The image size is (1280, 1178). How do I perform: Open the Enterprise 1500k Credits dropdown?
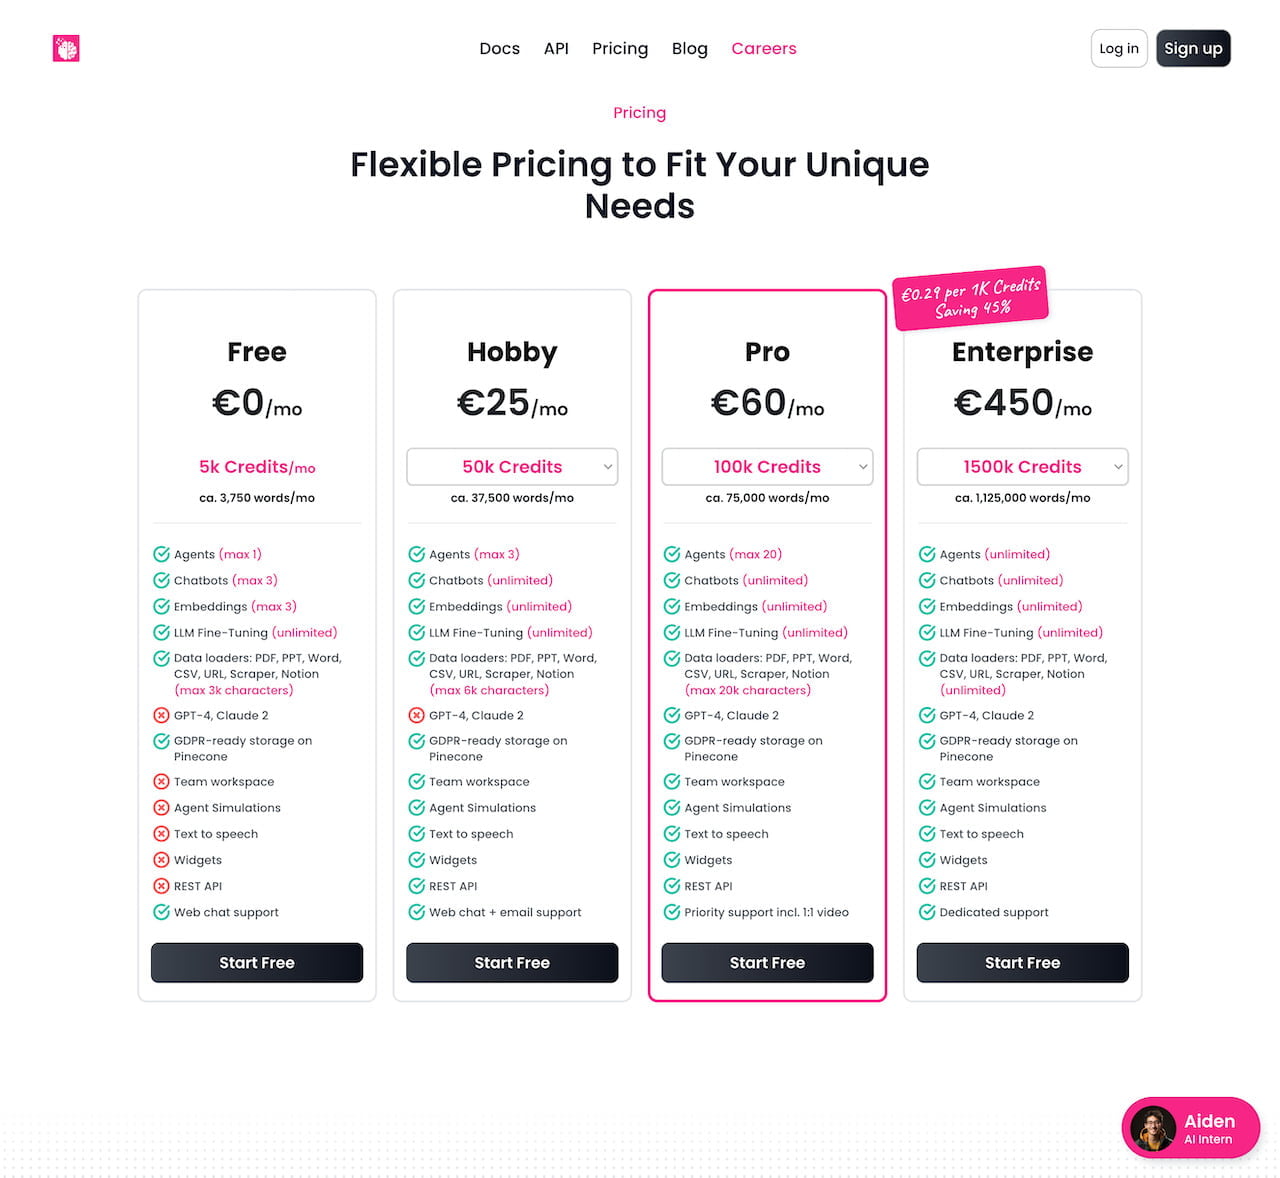(1022, 467)
